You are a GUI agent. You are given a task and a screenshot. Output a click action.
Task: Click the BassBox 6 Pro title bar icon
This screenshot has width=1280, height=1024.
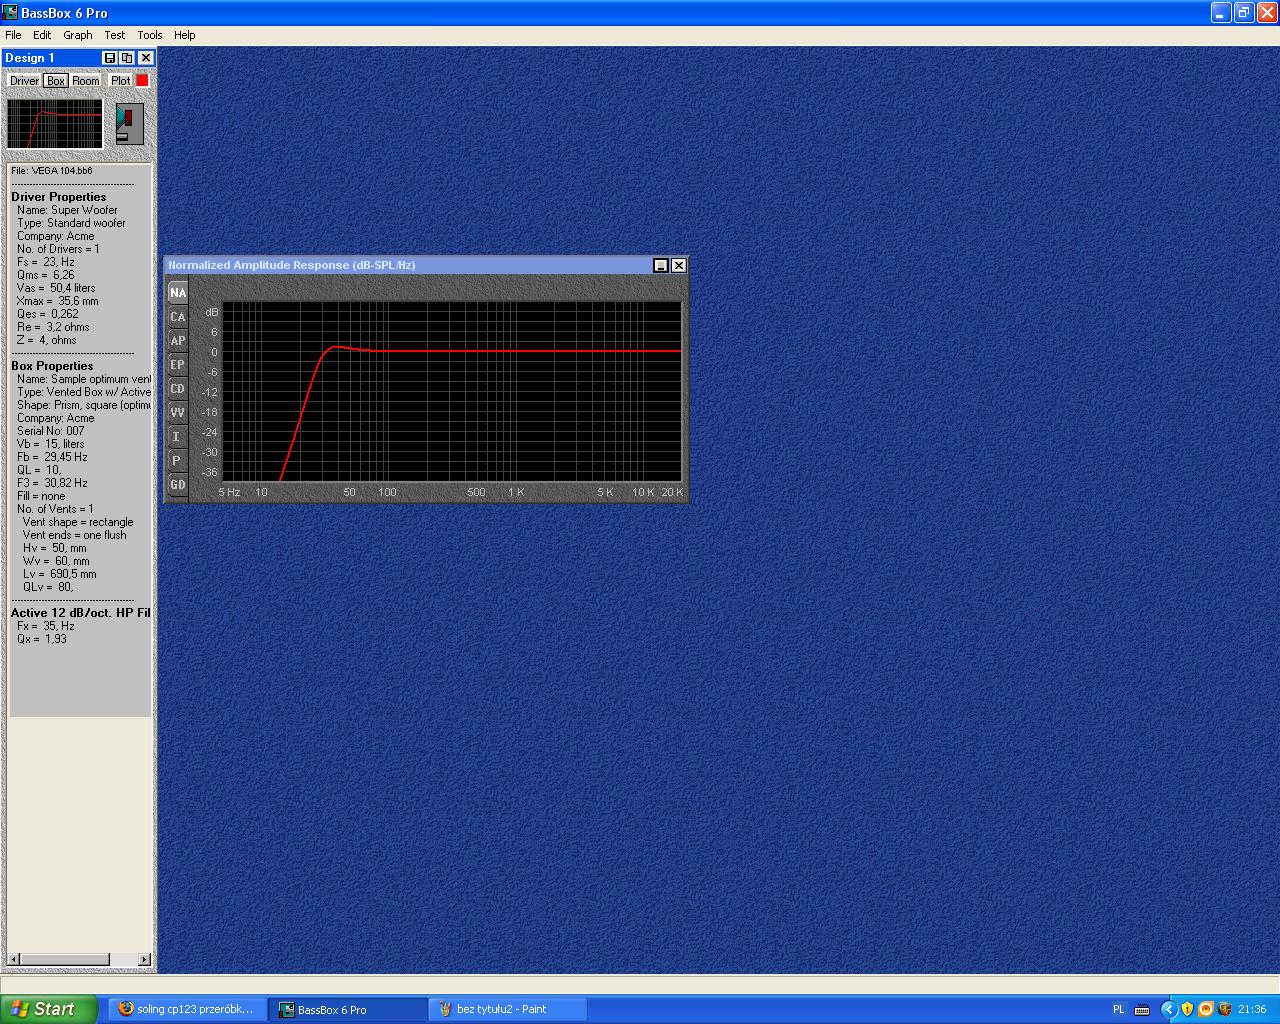pos(11,13)
